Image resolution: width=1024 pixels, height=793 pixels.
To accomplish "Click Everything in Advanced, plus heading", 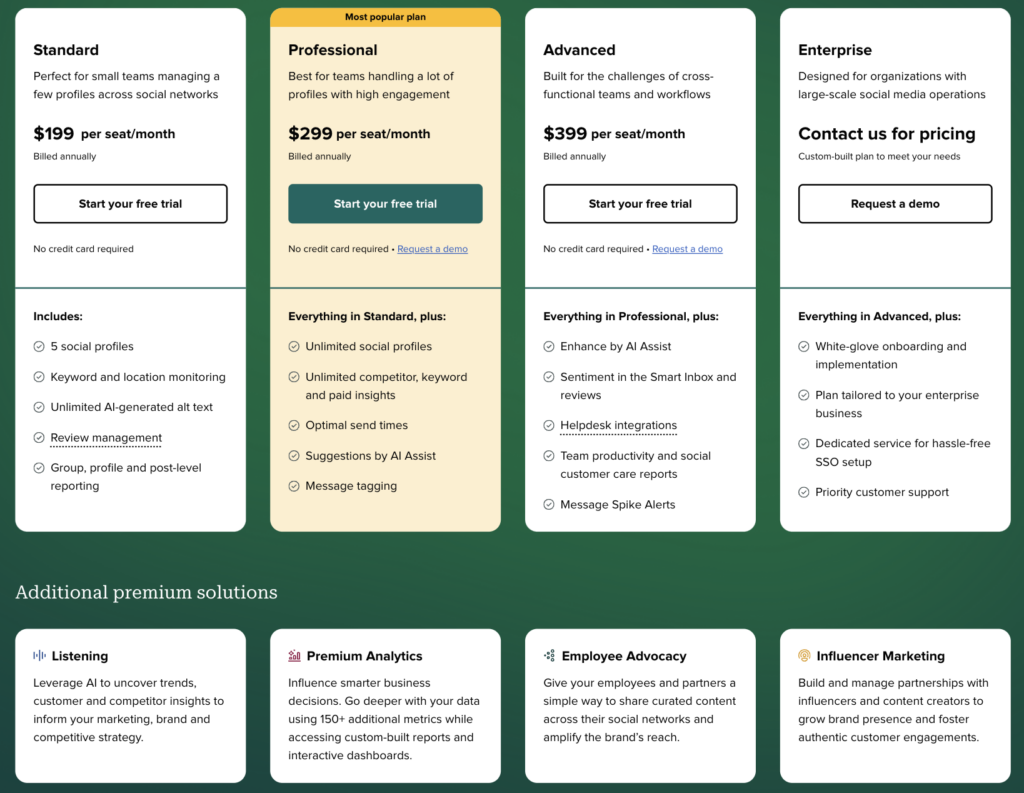I will click(879, 316).
